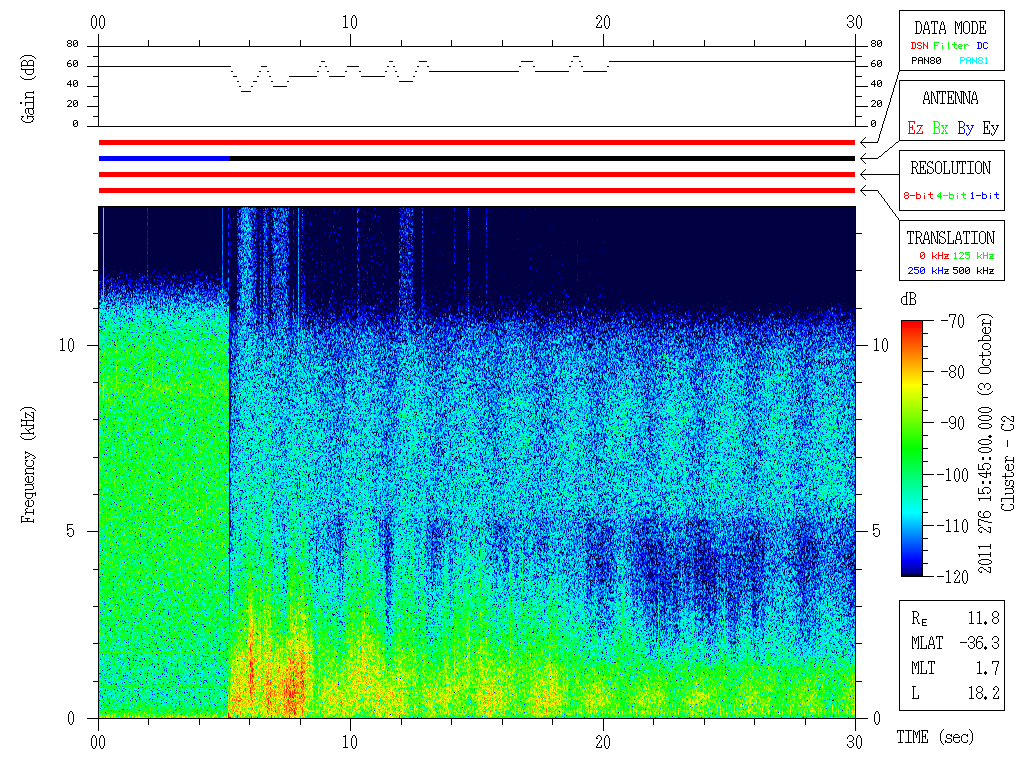Viewport: 1024px width, 768px height.
Task: Click the red data mode status bar
Action: pyautogui.click(x=477, y=142)
